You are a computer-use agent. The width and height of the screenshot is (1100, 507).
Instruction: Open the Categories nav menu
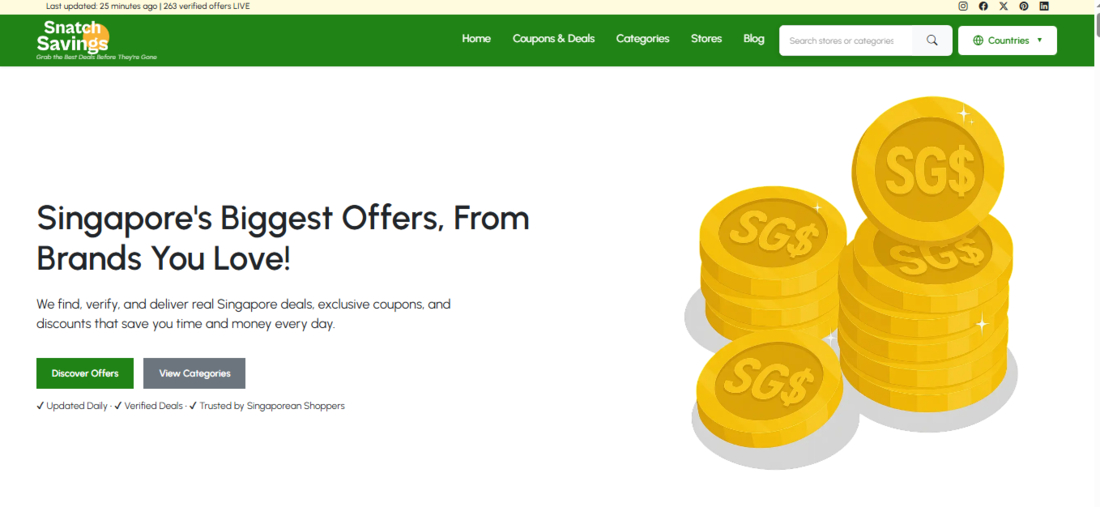point(642,39)
